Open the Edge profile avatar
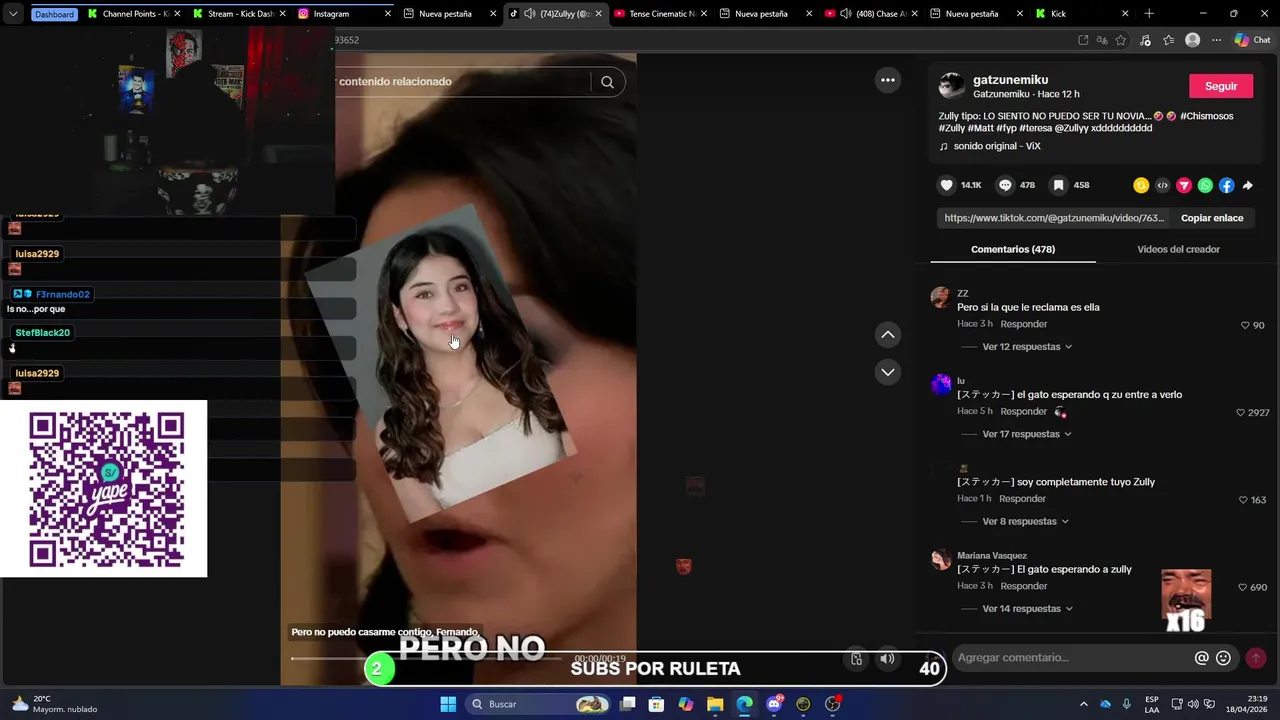Image resolution: width=1280 pixels, height=720 pixels. 1192,40
